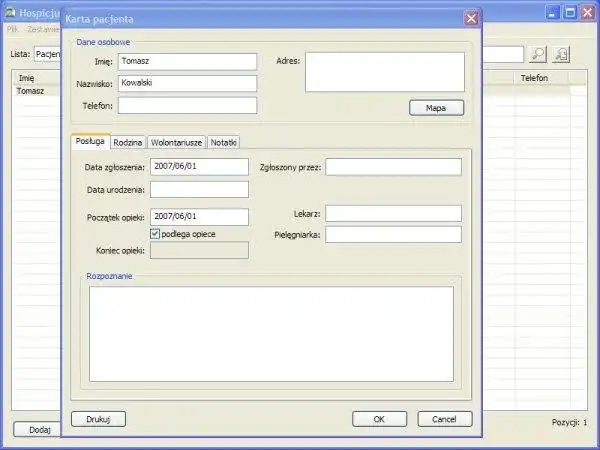The width and height of the screenshot is (600, 450).
Task: Select the Tomasz row in the patient list
Action: (x=37, y=91)
